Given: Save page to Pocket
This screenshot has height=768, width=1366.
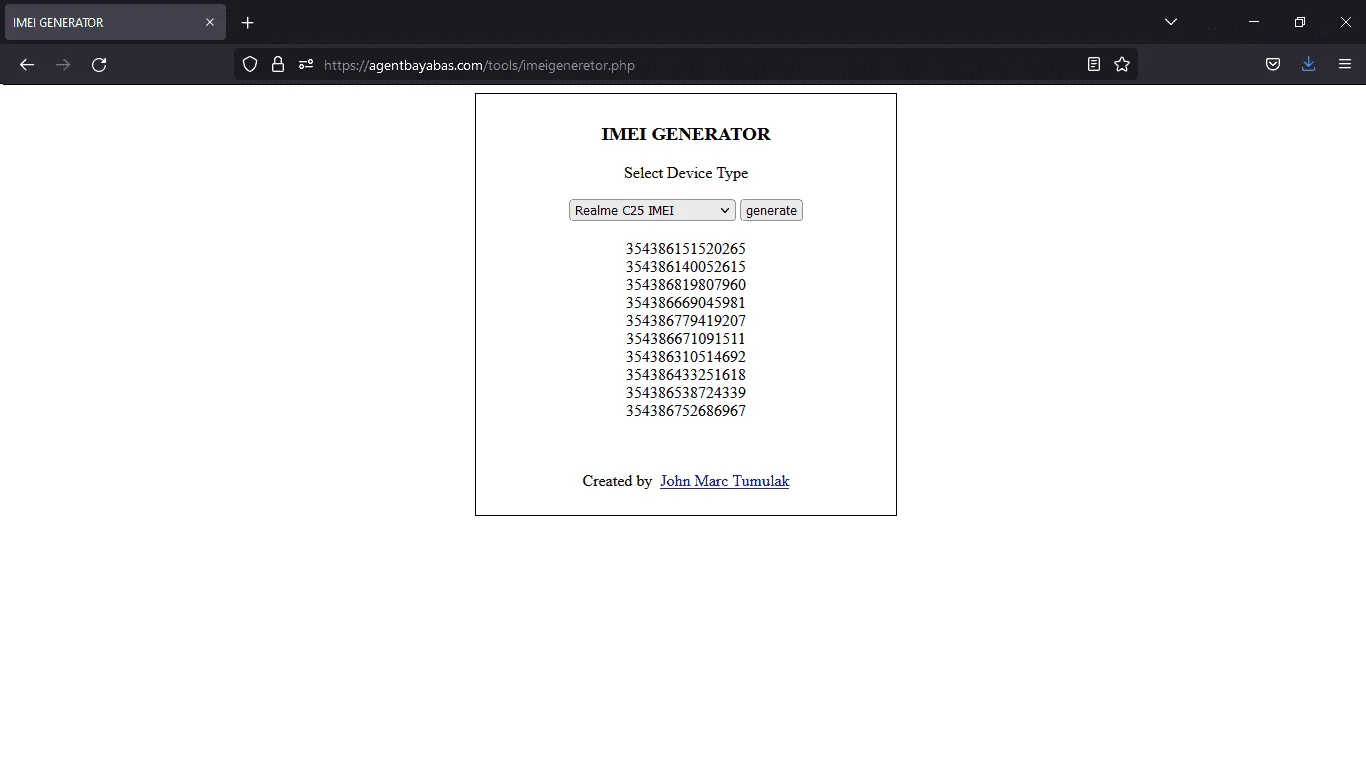Looking at the screenshot, I should (x=1273, y=64).
